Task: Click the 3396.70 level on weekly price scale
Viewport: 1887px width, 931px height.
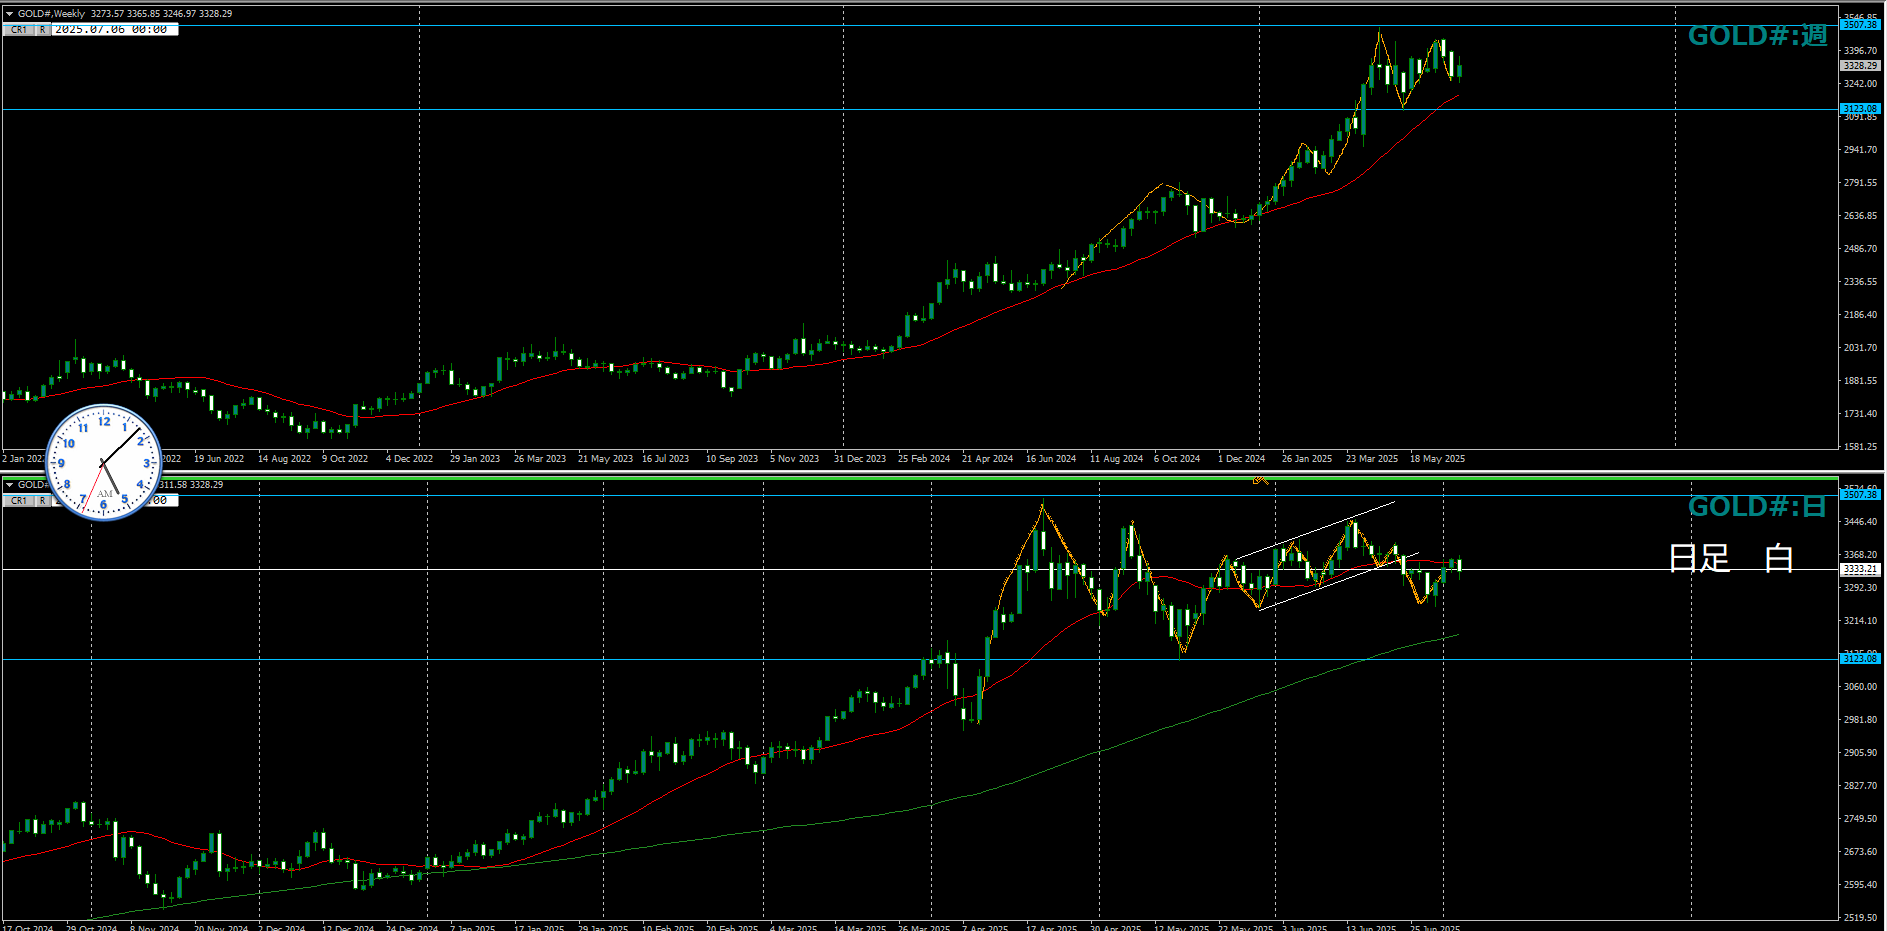Action: 1860,51
